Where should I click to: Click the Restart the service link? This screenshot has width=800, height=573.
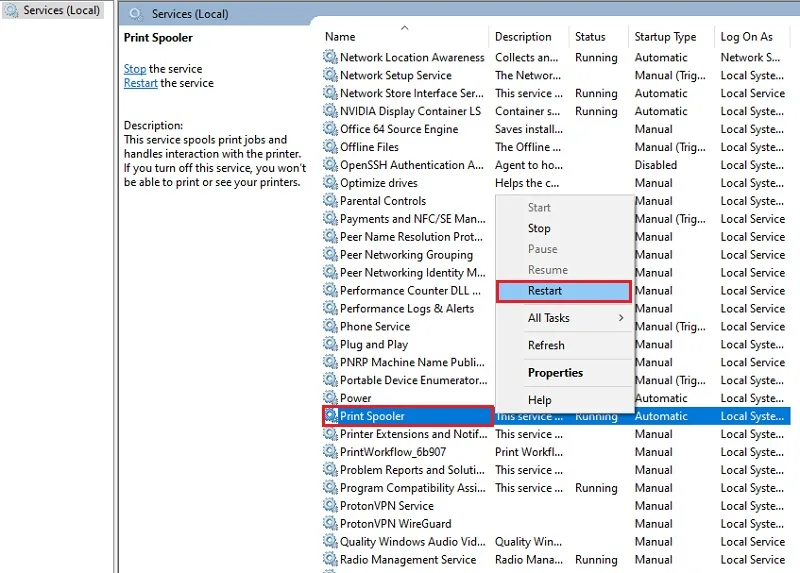[141, 83]
